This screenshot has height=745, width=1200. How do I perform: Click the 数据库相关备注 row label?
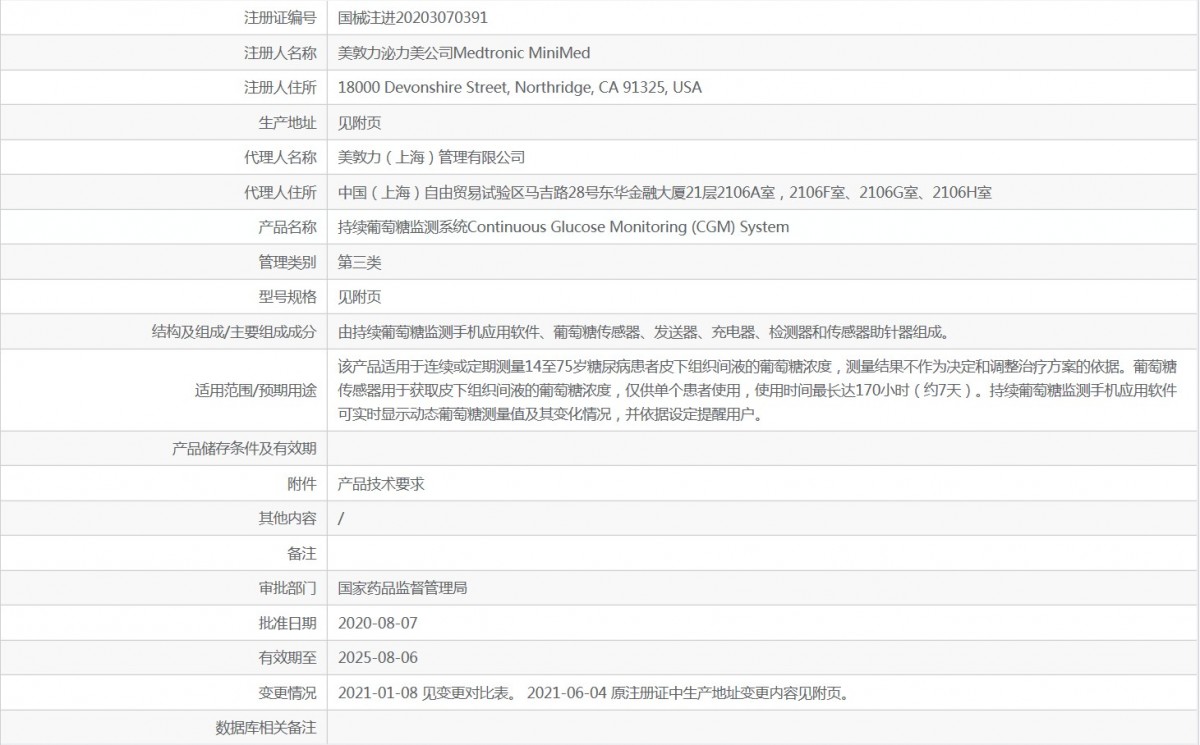[266, 728]
